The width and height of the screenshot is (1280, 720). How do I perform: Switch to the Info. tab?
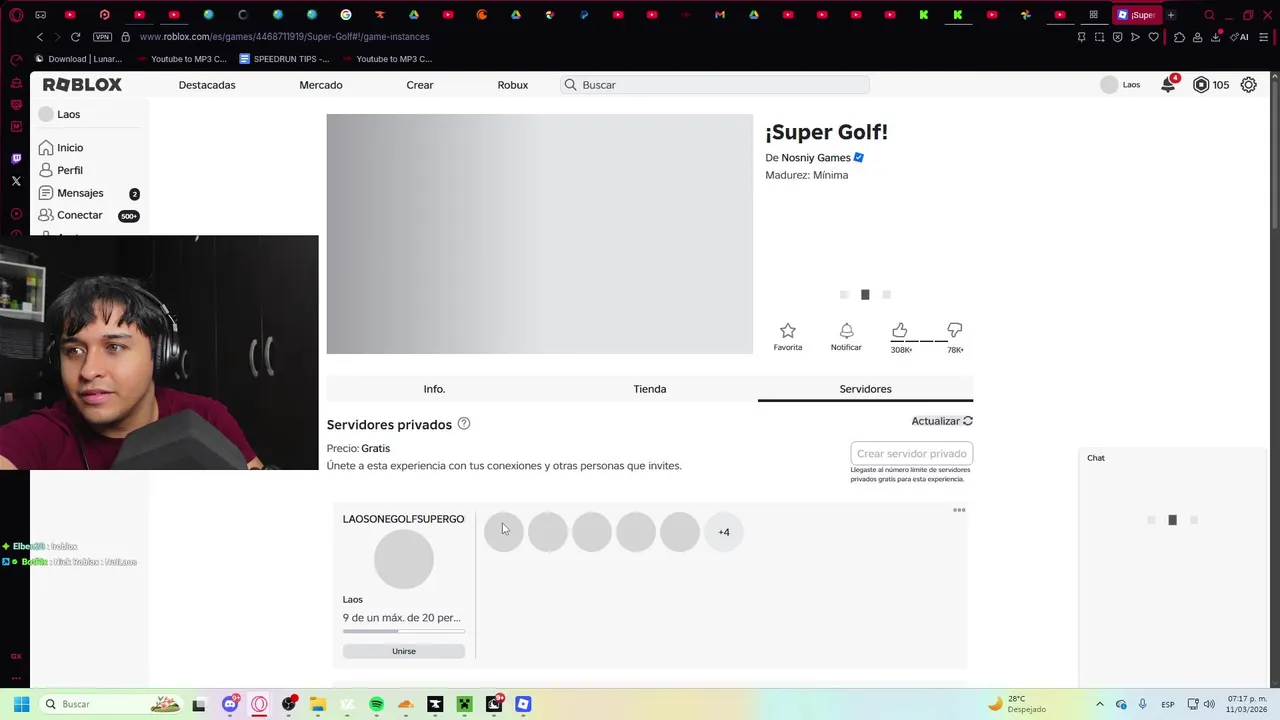pos(434,389)
